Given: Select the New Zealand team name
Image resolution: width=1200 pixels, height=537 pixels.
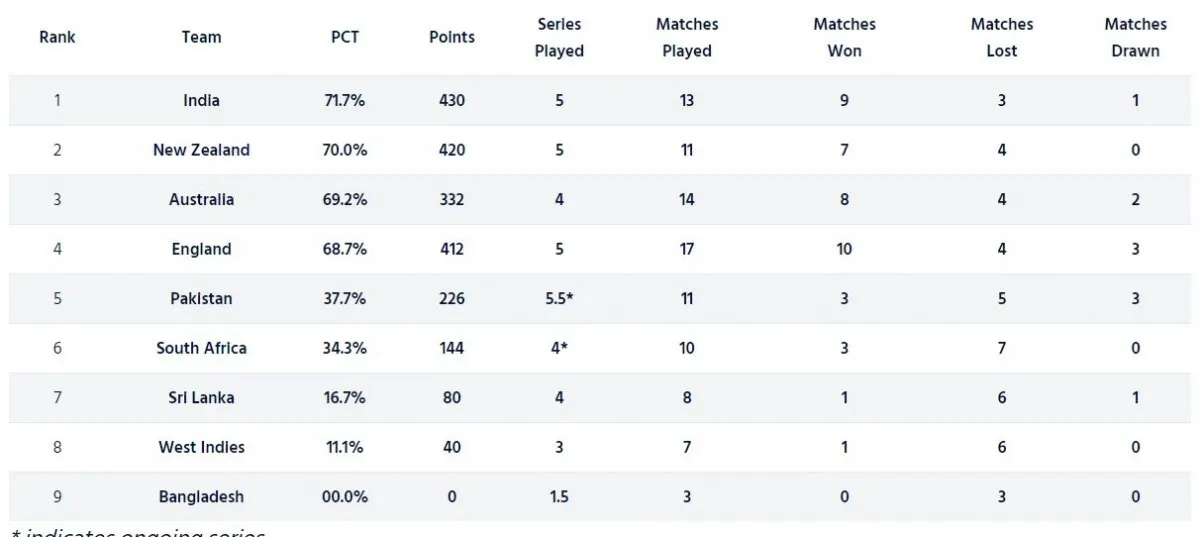Looking at the screenshot, I should (x=201, y=150).
